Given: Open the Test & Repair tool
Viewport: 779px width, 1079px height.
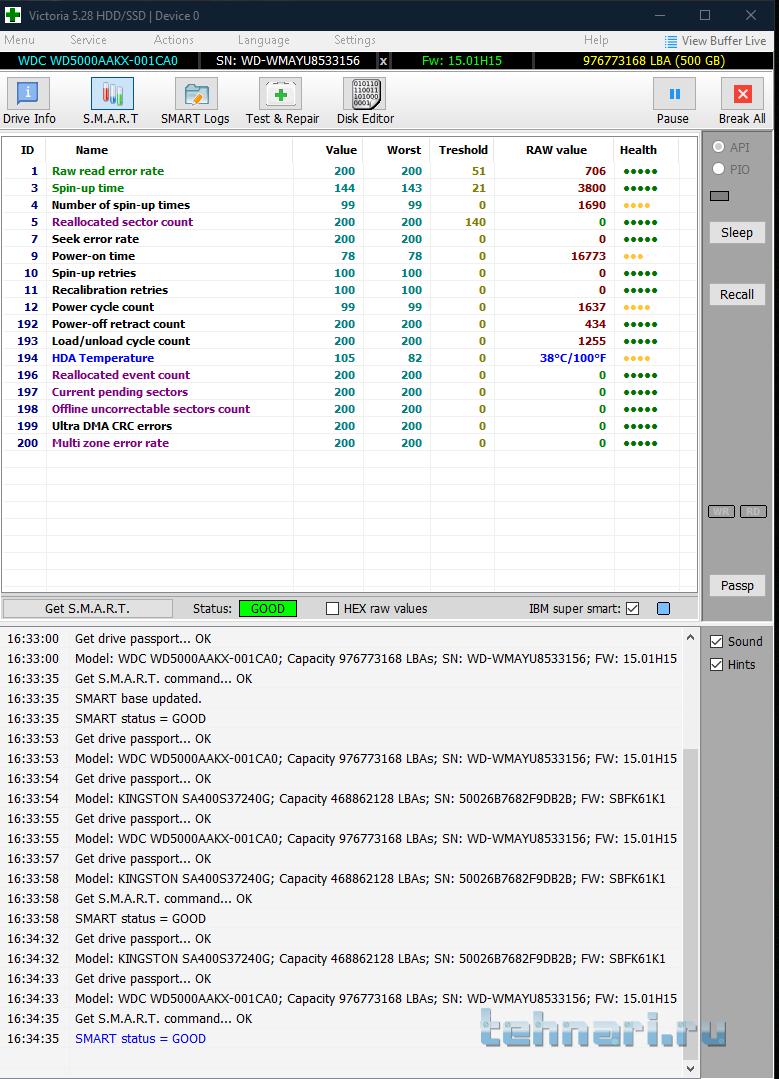Looking at the screenshot, I should point(282,101).
